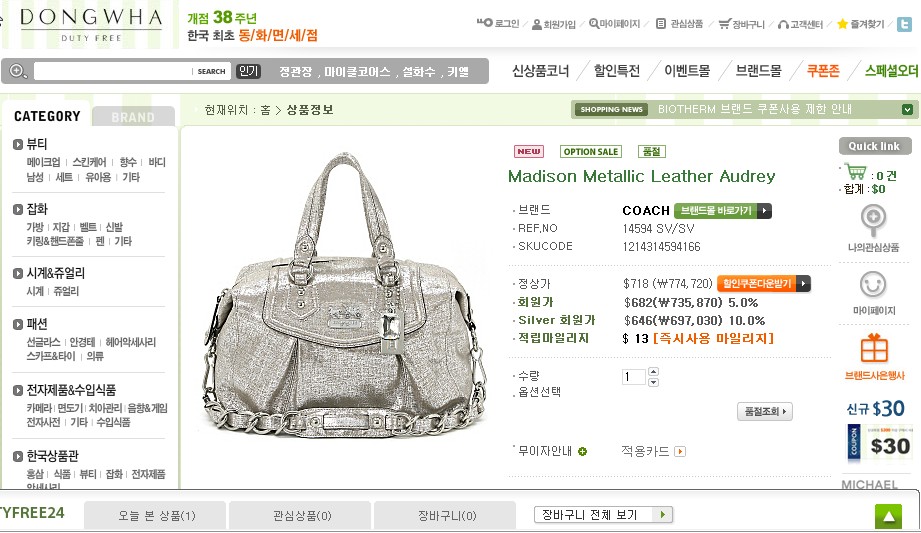This screenshot has height=533, width=921.
Task: Click the green scroll-to-top arrow button
Action: (x=888, y=516)
